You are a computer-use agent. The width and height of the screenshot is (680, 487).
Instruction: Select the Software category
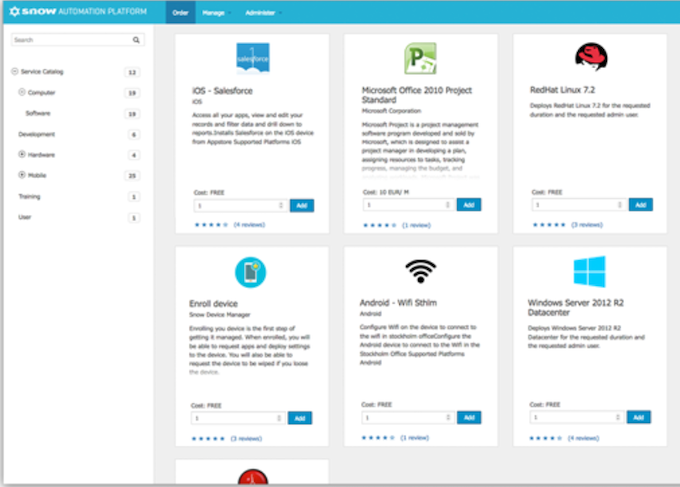pyautogui.click(x=38, y=113)
